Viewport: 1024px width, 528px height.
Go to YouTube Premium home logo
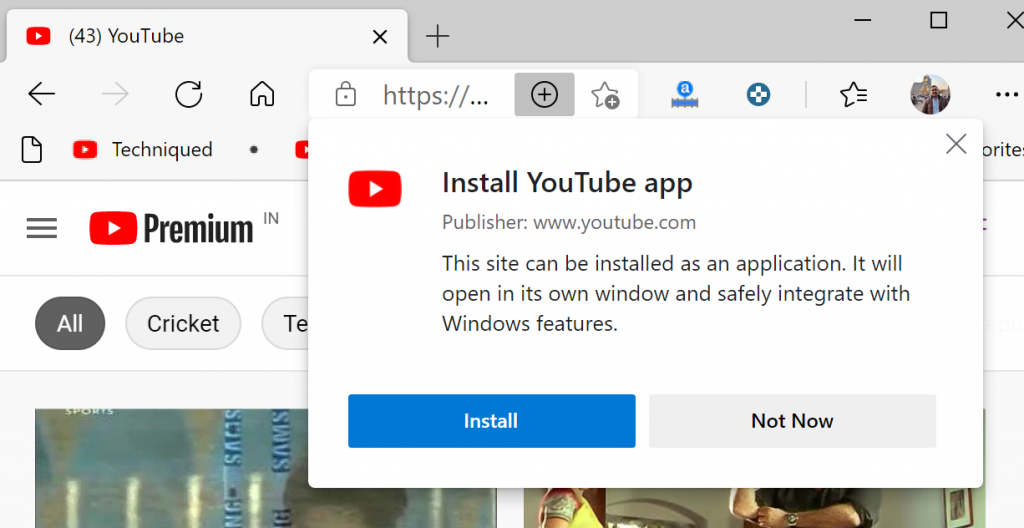(171, 229)
